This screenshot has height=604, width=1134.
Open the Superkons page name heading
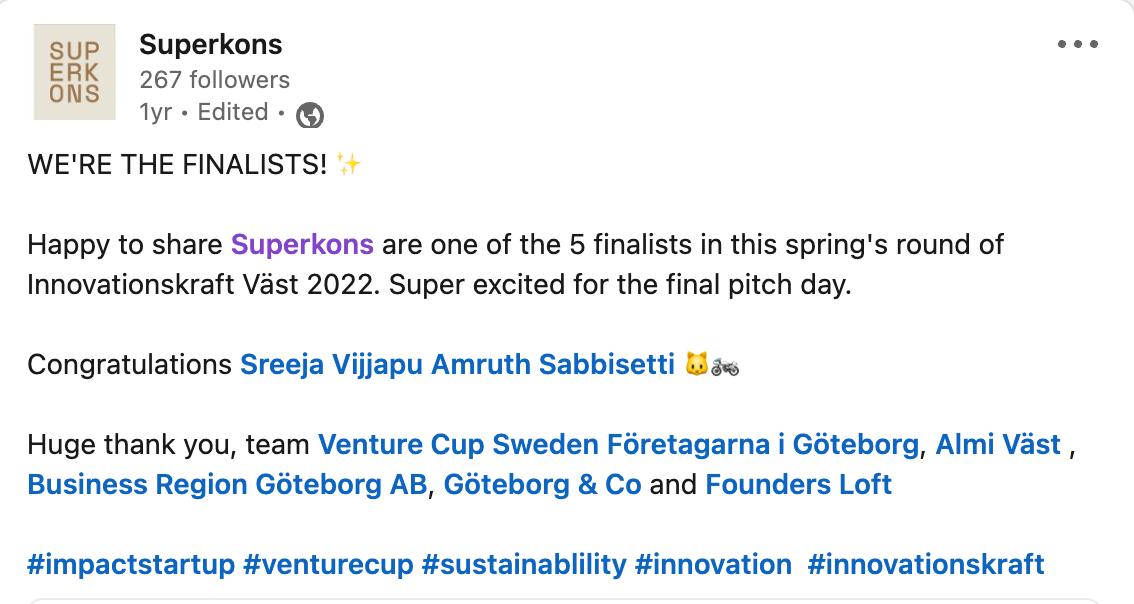(x=211, y=45)
